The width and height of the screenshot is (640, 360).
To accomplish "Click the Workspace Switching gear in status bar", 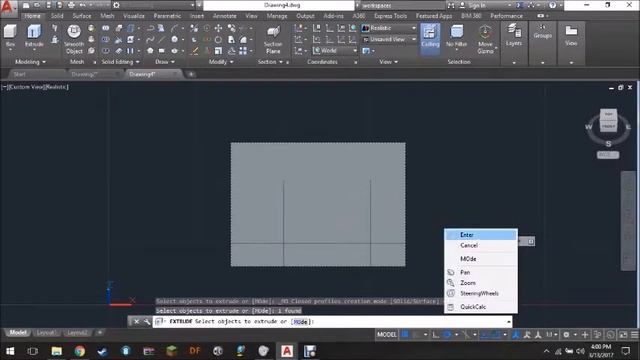I will (566, 335).
